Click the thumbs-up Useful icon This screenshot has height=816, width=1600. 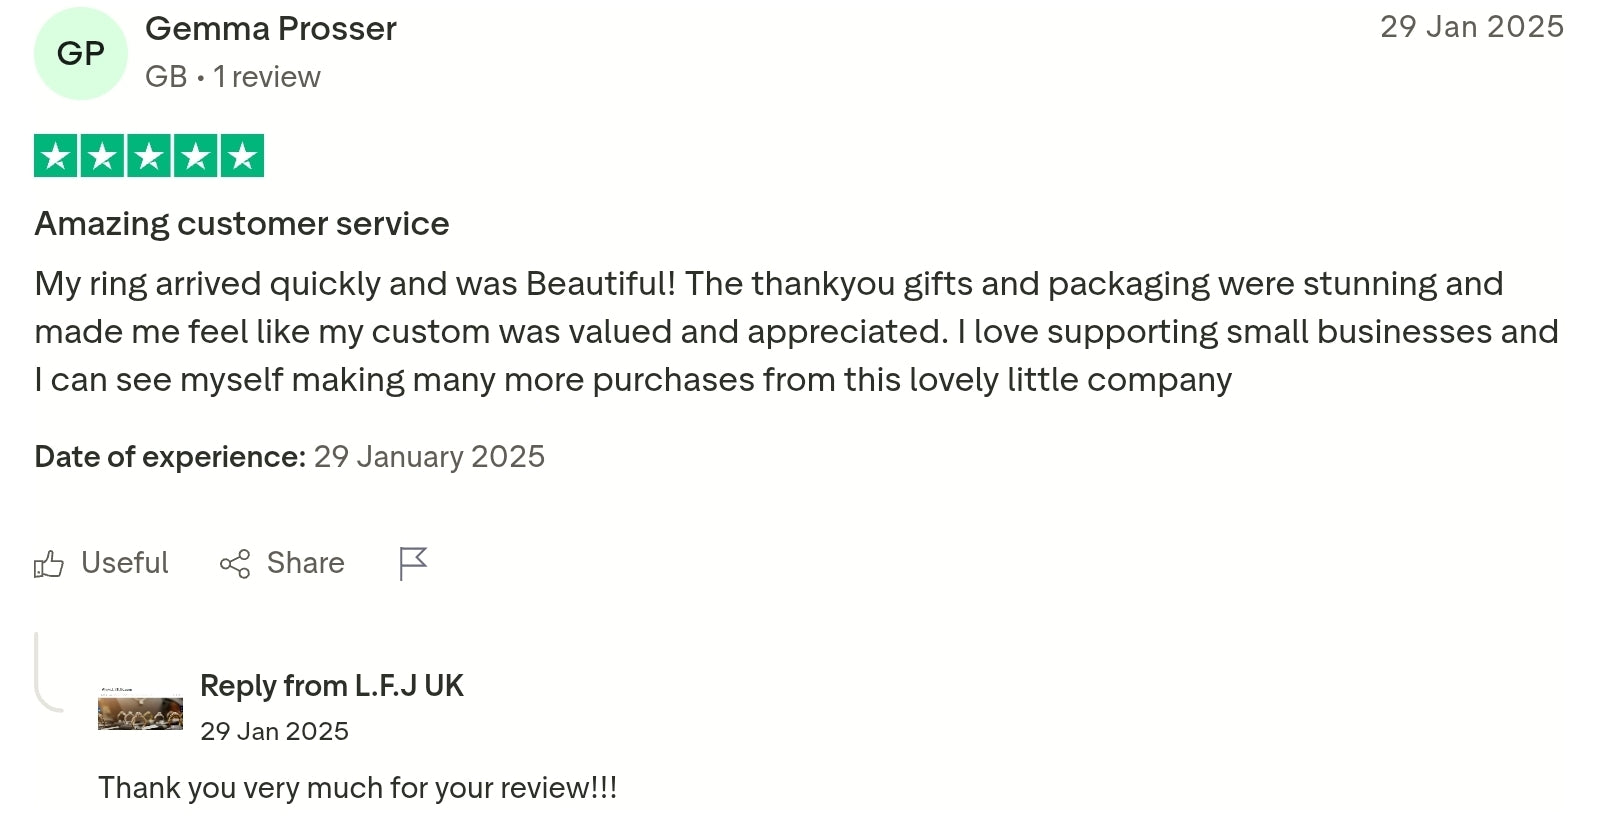(48, 564)
